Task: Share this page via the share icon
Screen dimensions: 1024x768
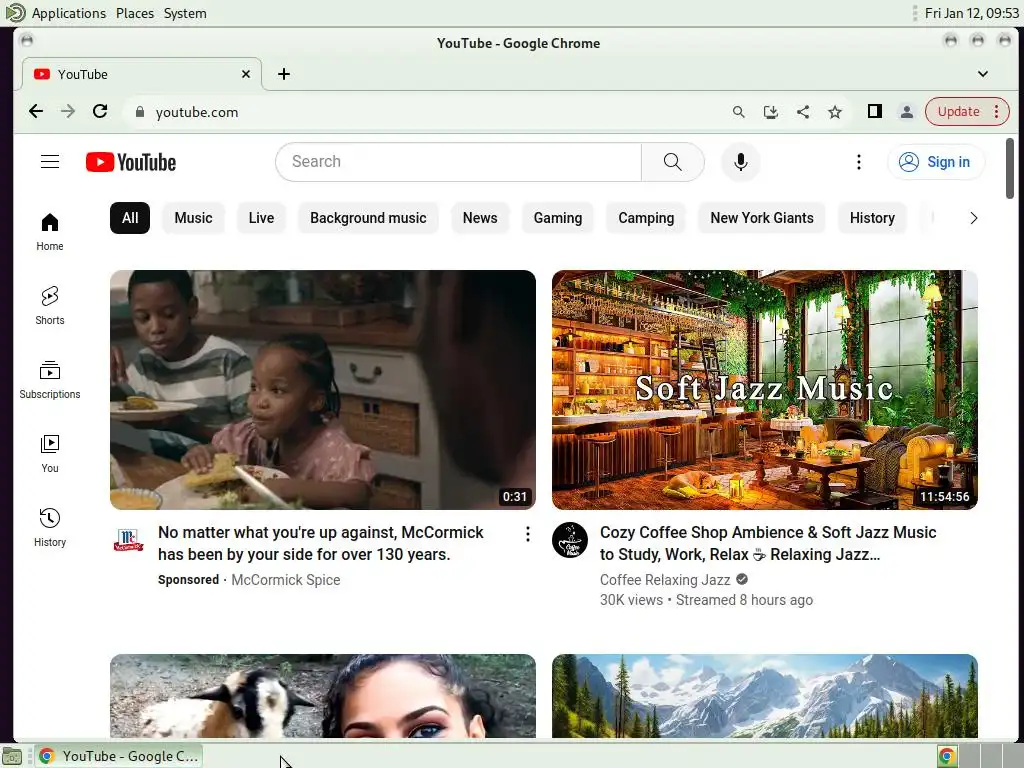Action: (x=803, y=112)
